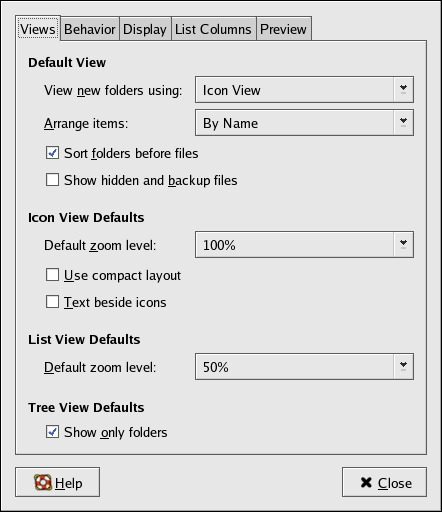The width and height of the screenshot is (442, 512).
Task: Switch to the Behavior tab
Action: pos(90,29)
